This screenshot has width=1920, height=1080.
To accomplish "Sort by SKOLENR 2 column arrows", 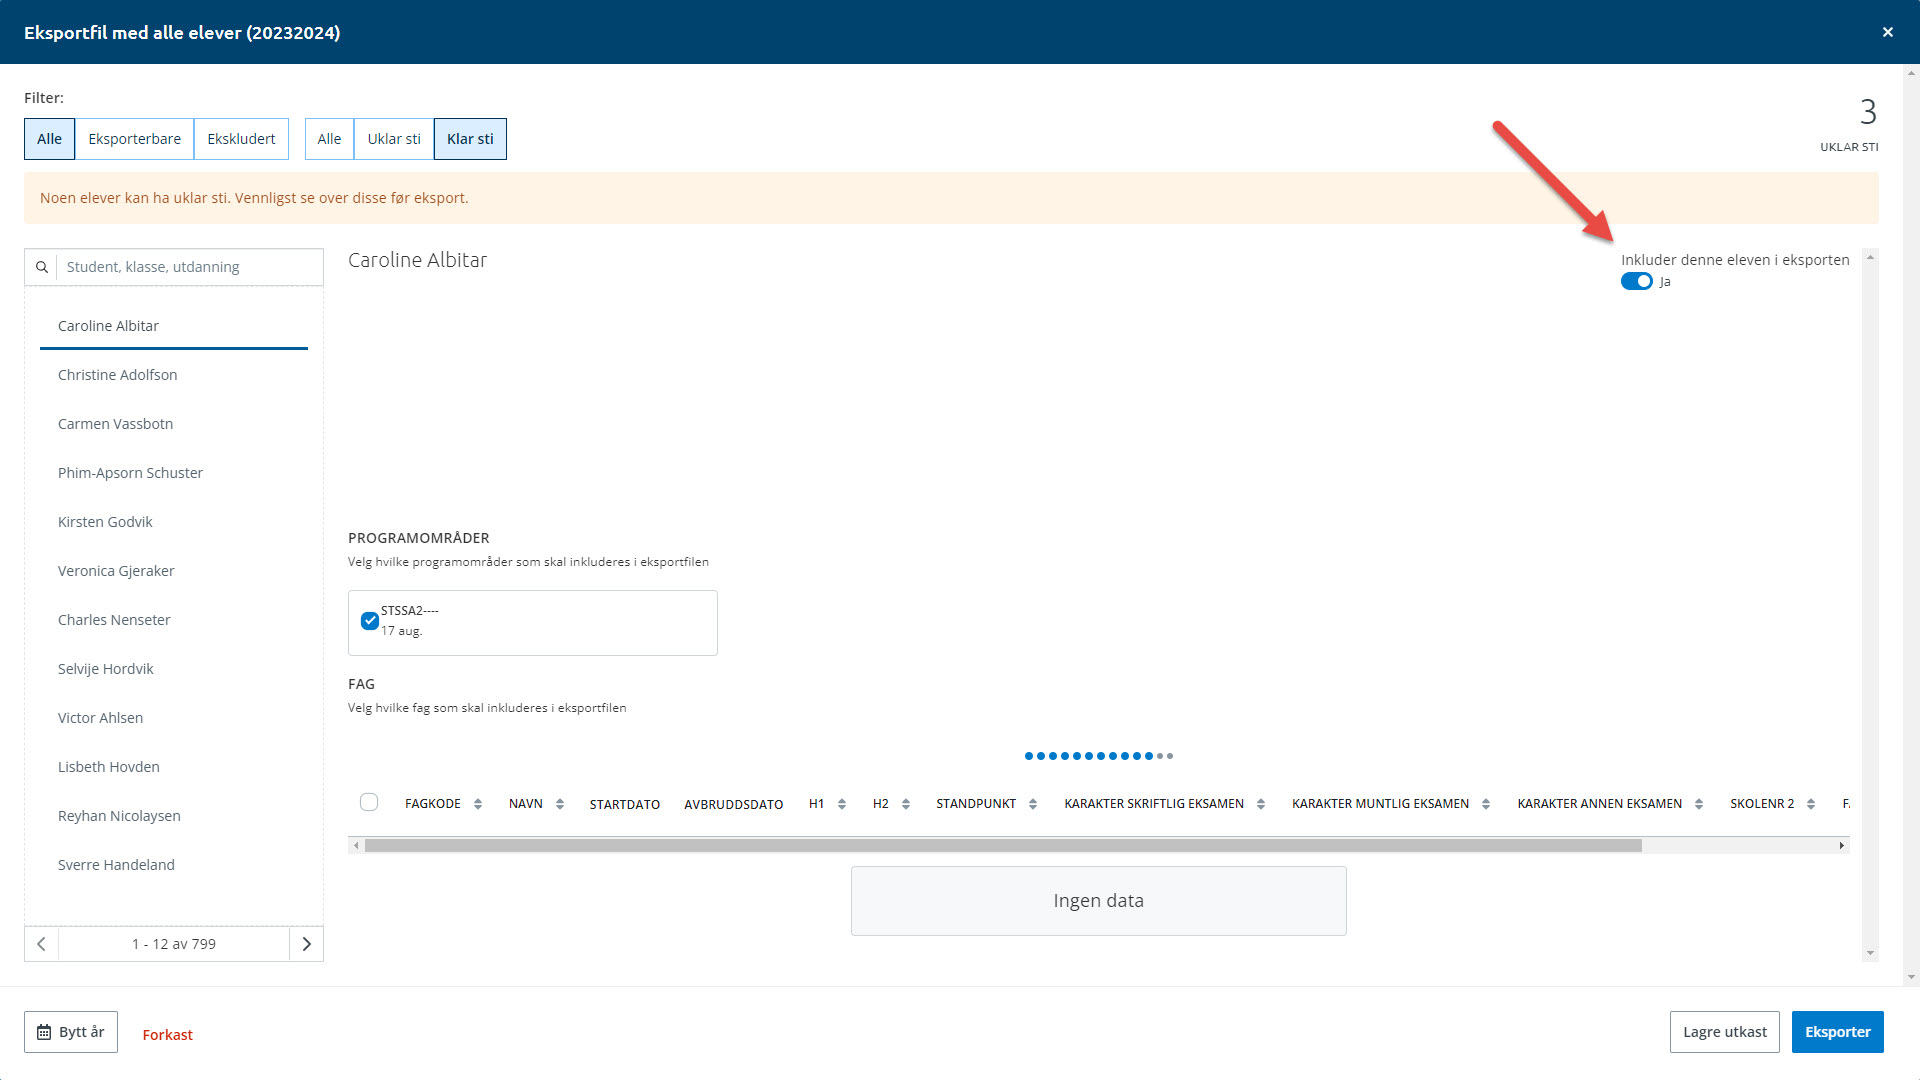I will pyautogui.click(x=1811, y=804).
